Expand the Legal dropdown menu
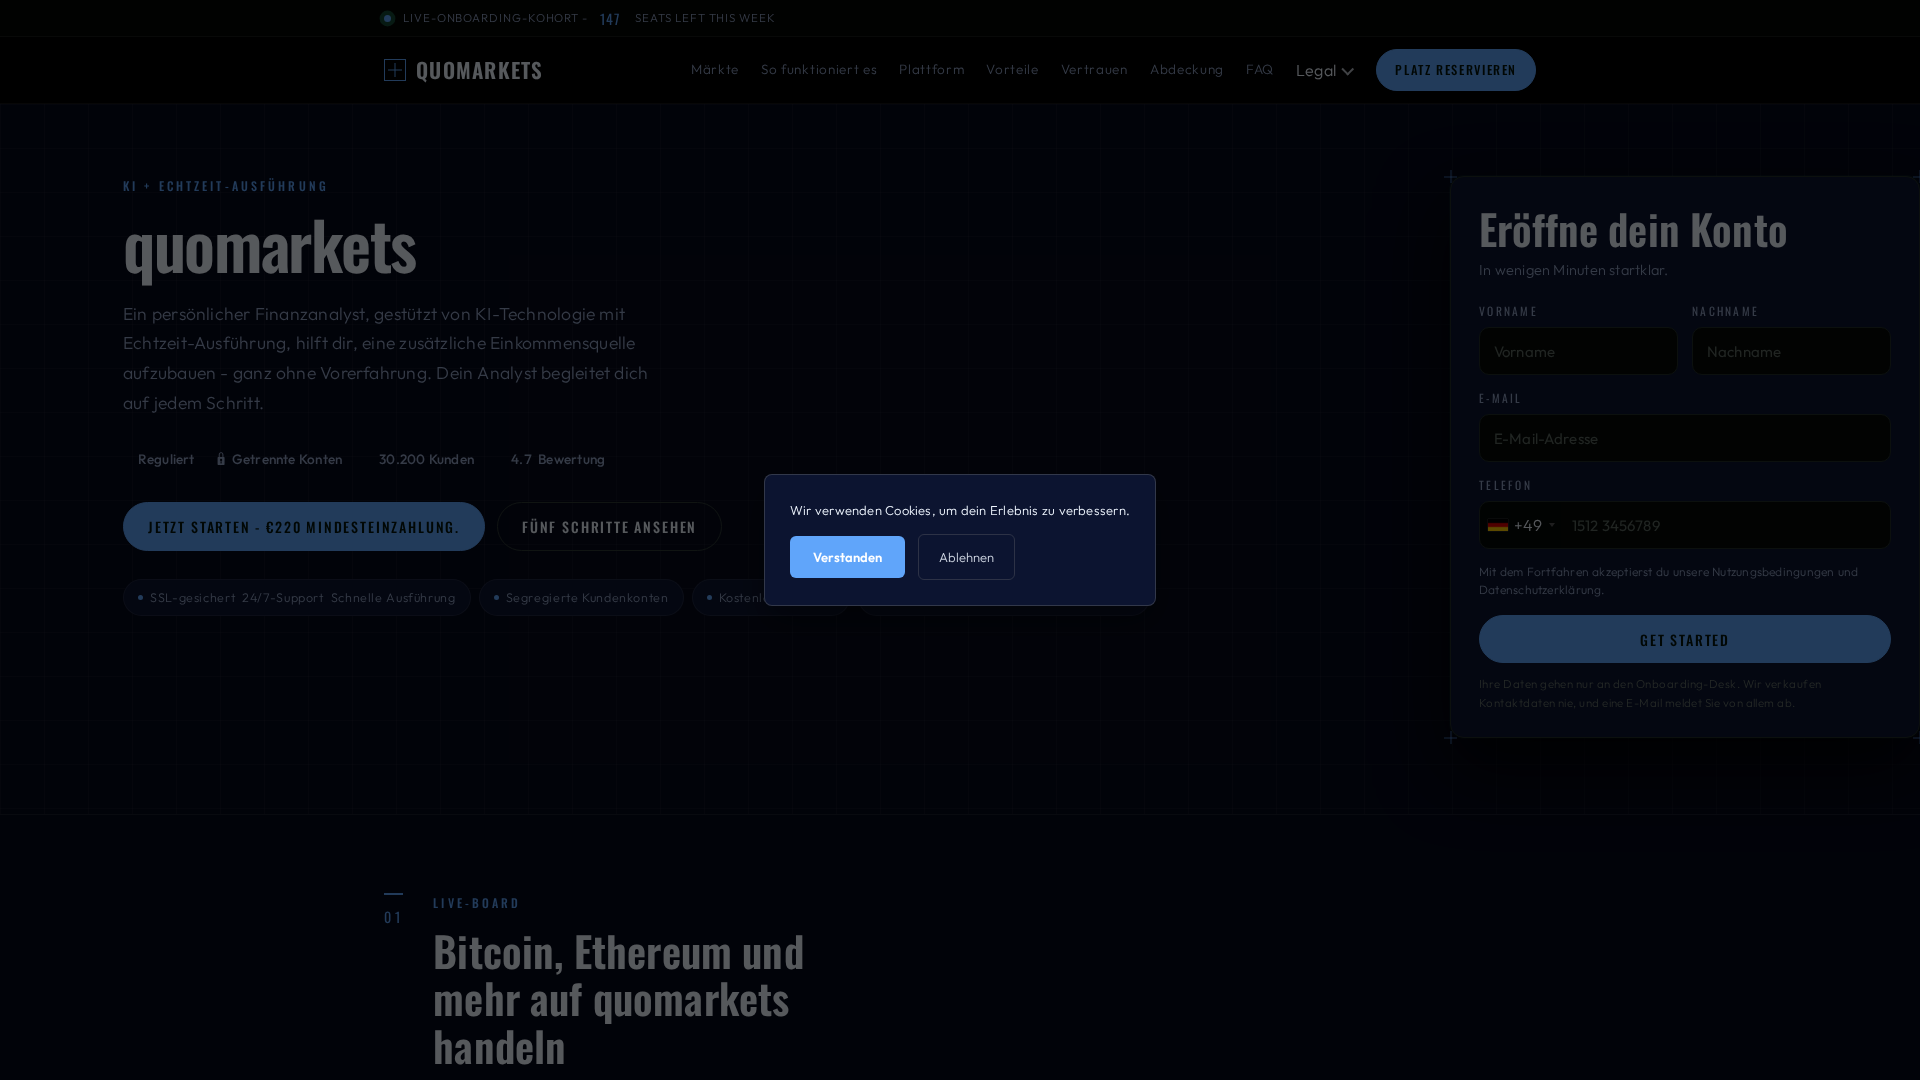 [x=1324, y=70]
